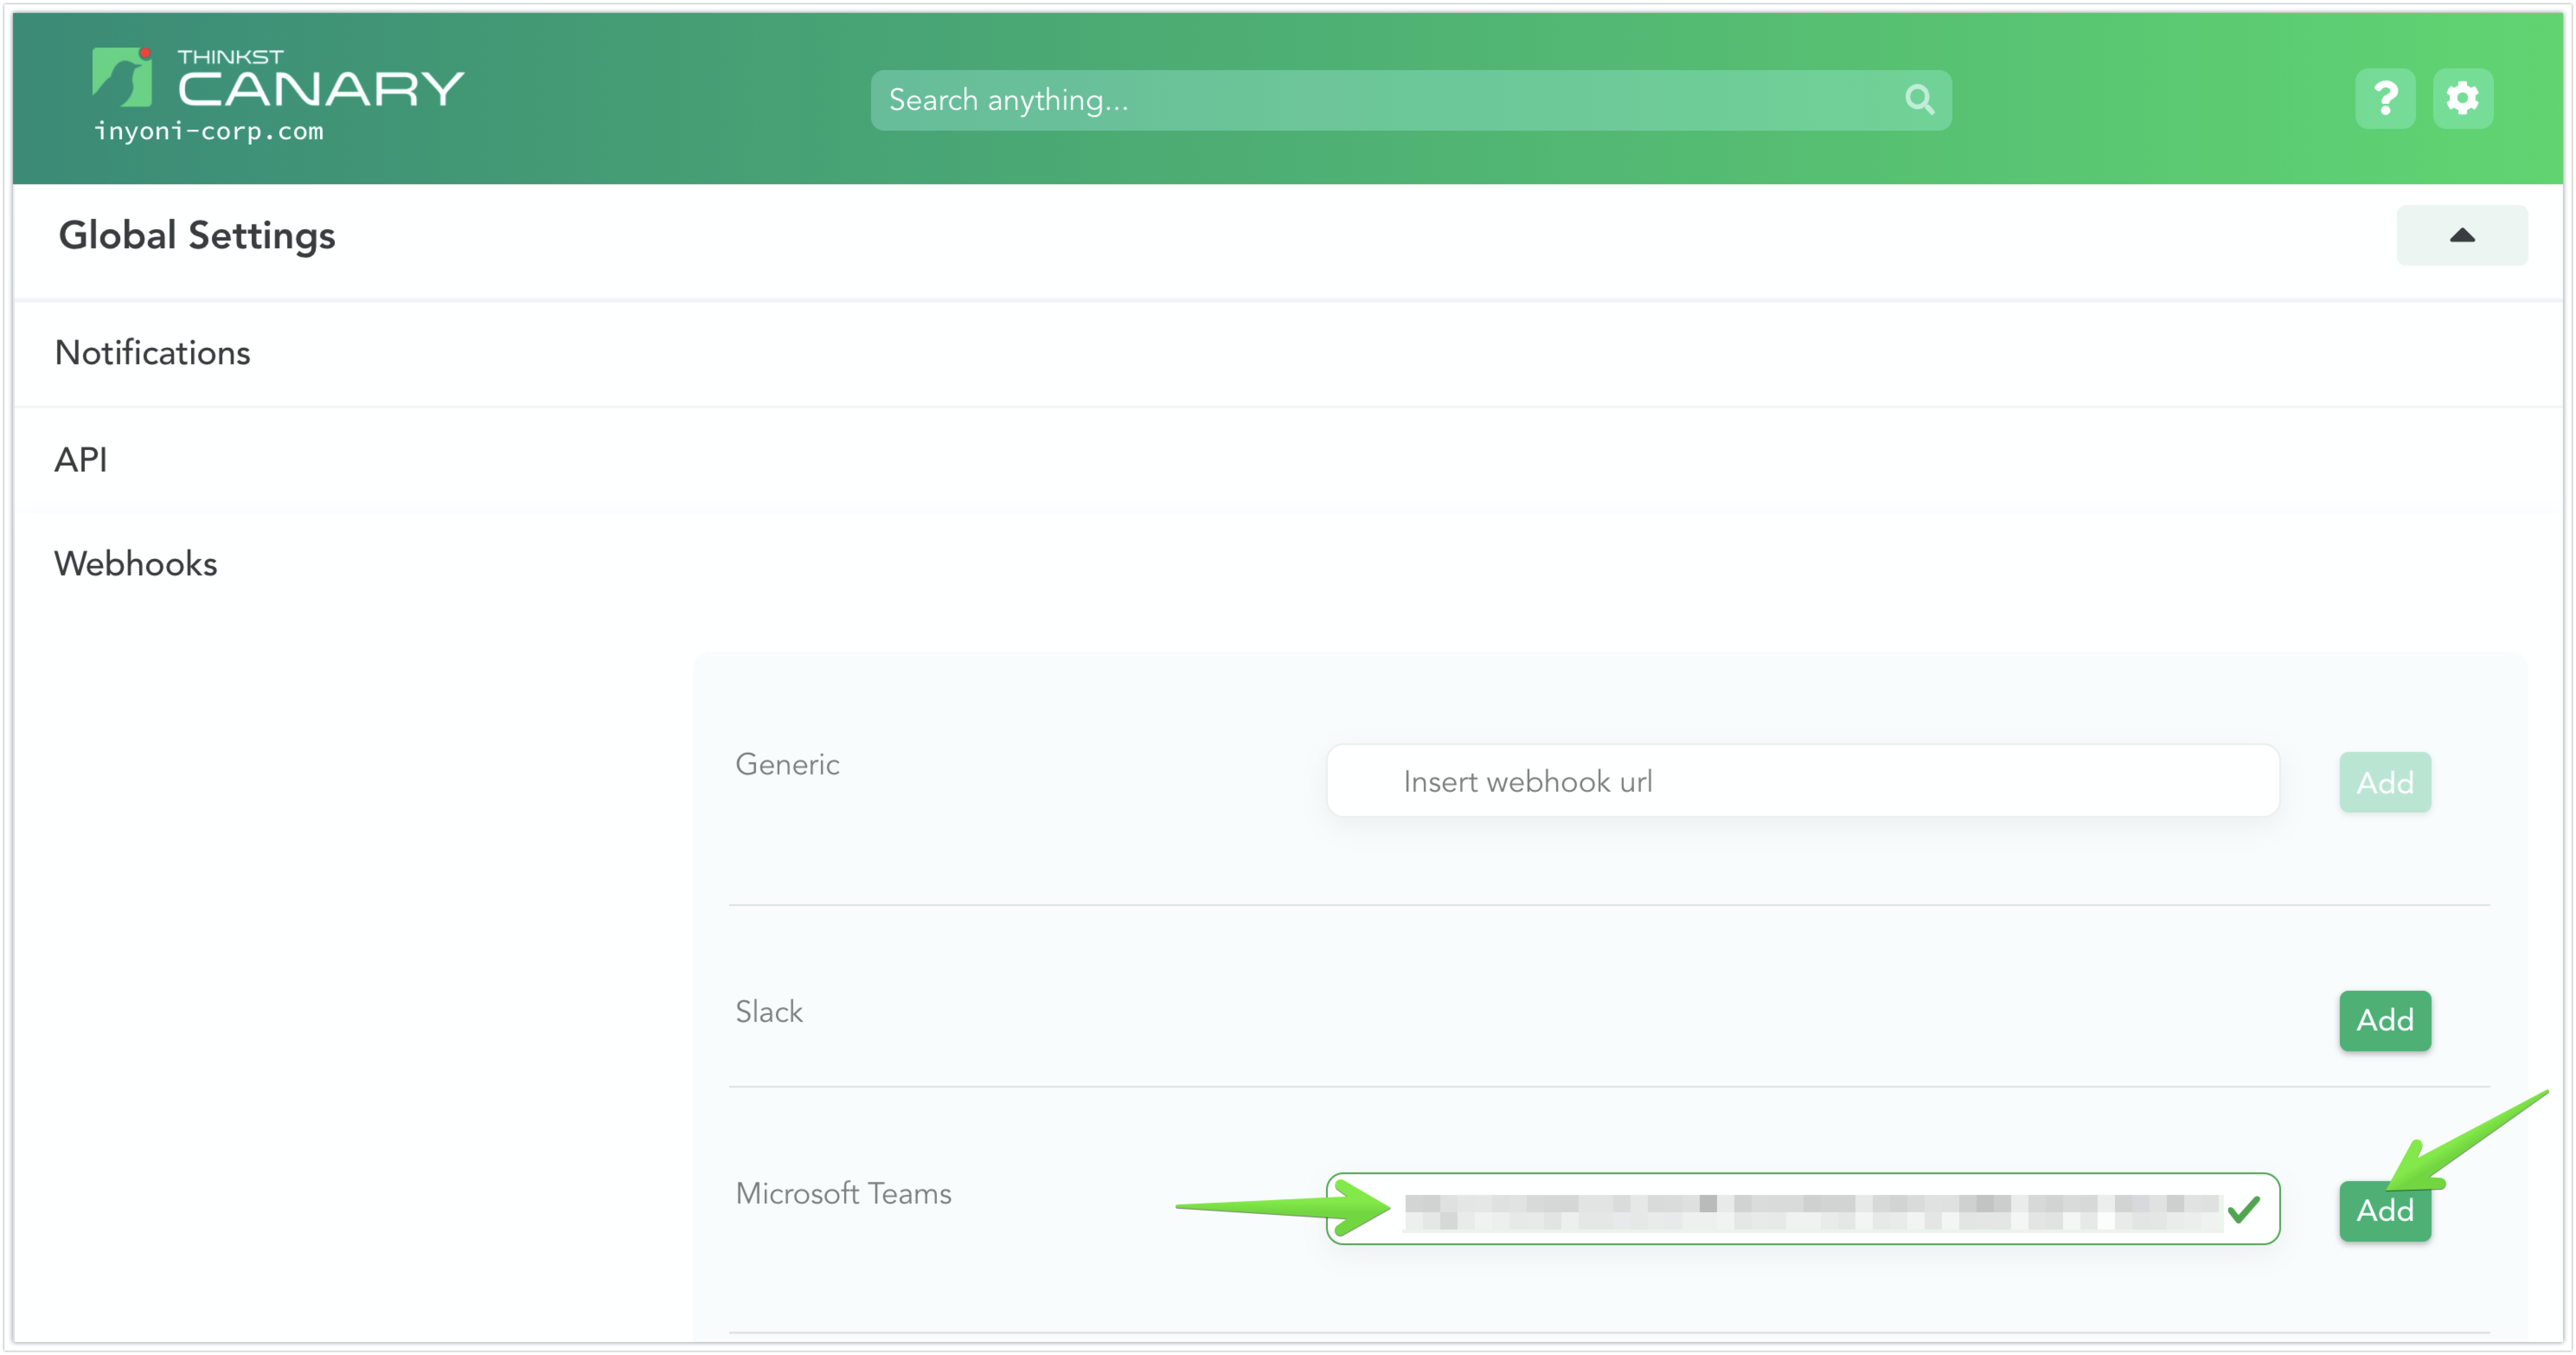
Task: Focus the Search anything field
Action: tap(1410, 100)
